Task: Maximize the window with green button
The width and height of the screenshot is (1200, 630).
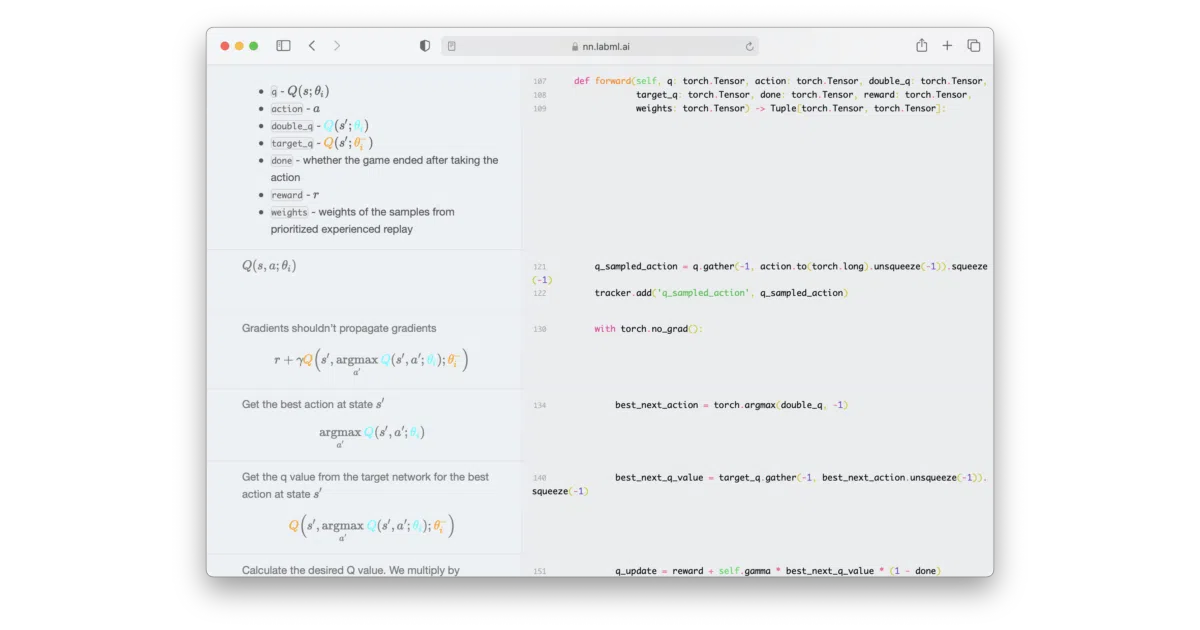Action: click(254, 46)
